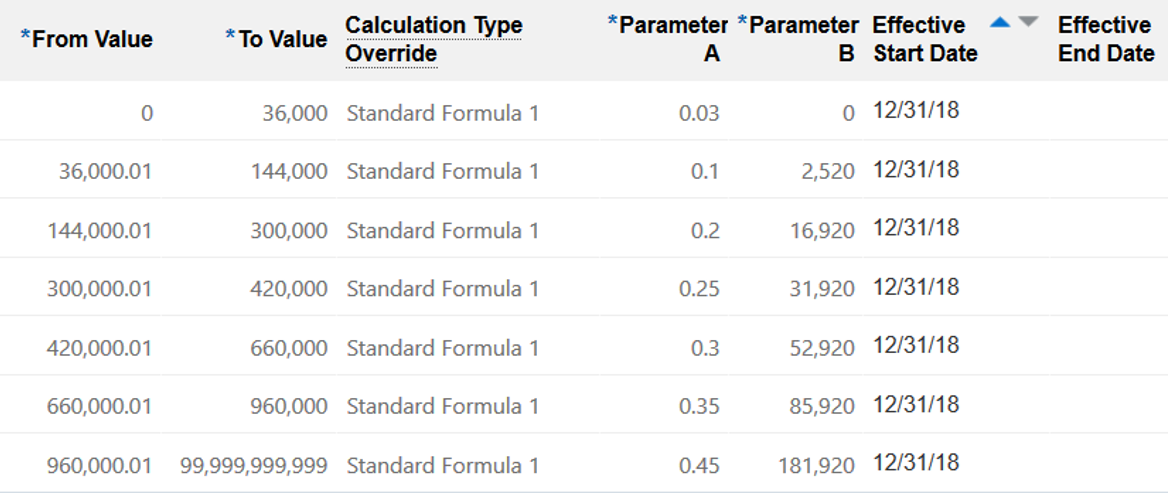Select the From Value column header
The width and height of the screenshot is (1168, 494).
point(87,39)
